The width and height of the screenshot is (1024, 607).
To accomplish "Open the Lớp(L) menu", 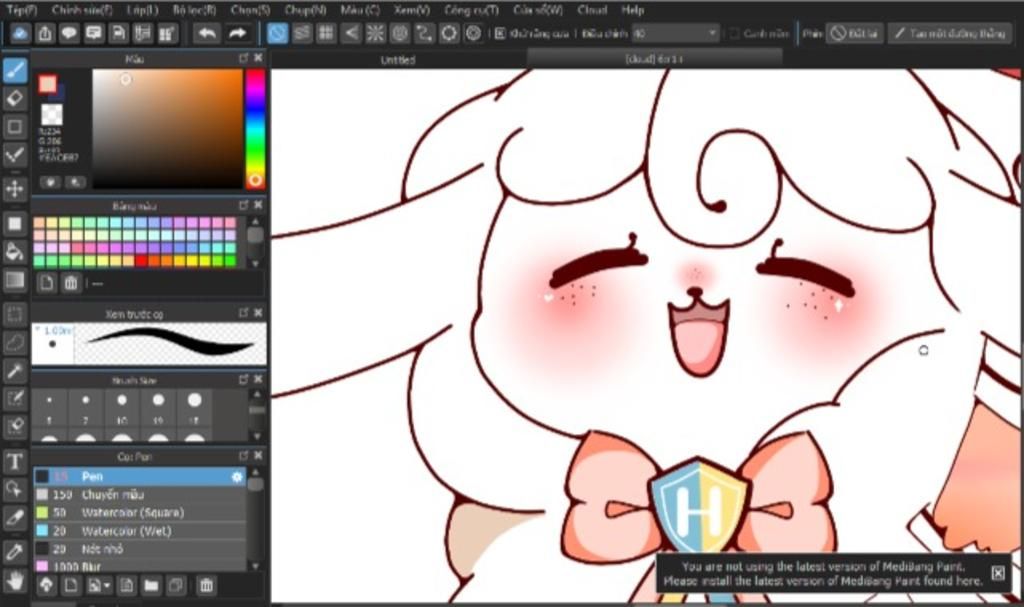I will 142,10.
